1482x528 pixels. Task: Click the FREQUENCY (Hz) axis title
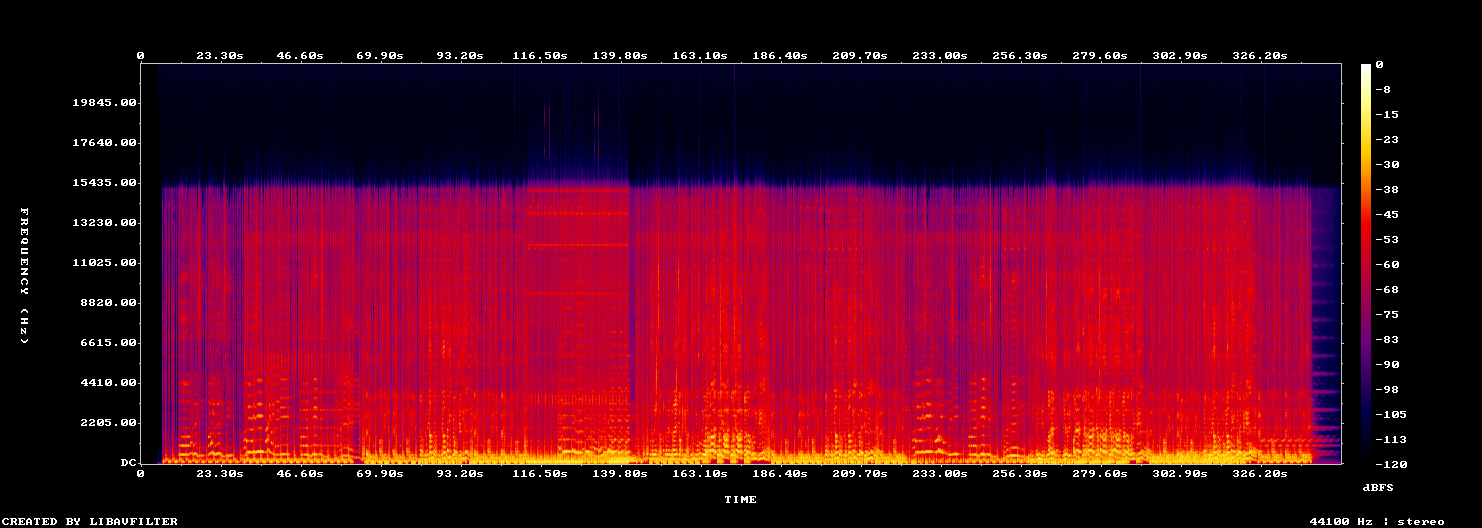pyautogui.click(x=23, y=276)
